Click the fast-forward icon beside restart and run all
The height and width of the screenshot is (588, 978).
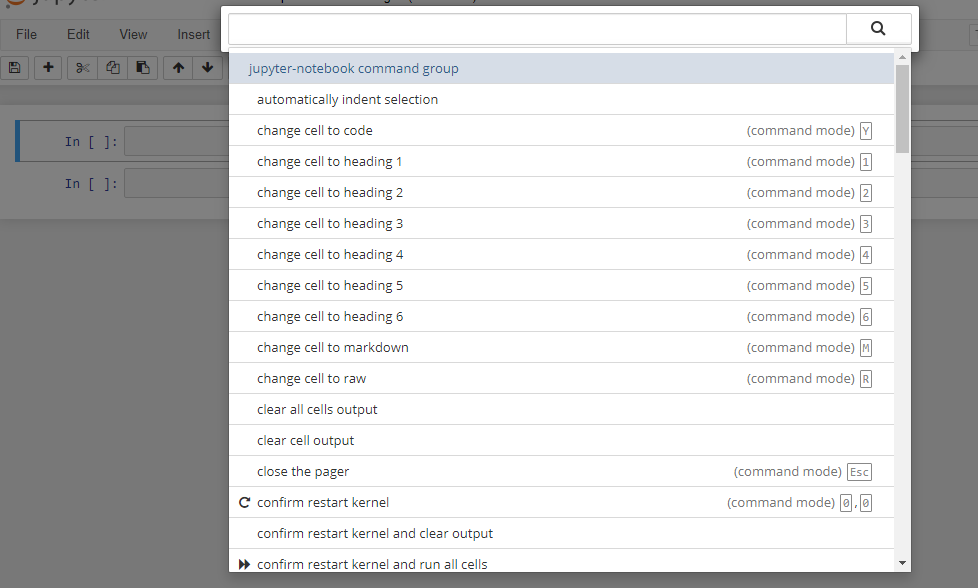click(244, 564)
